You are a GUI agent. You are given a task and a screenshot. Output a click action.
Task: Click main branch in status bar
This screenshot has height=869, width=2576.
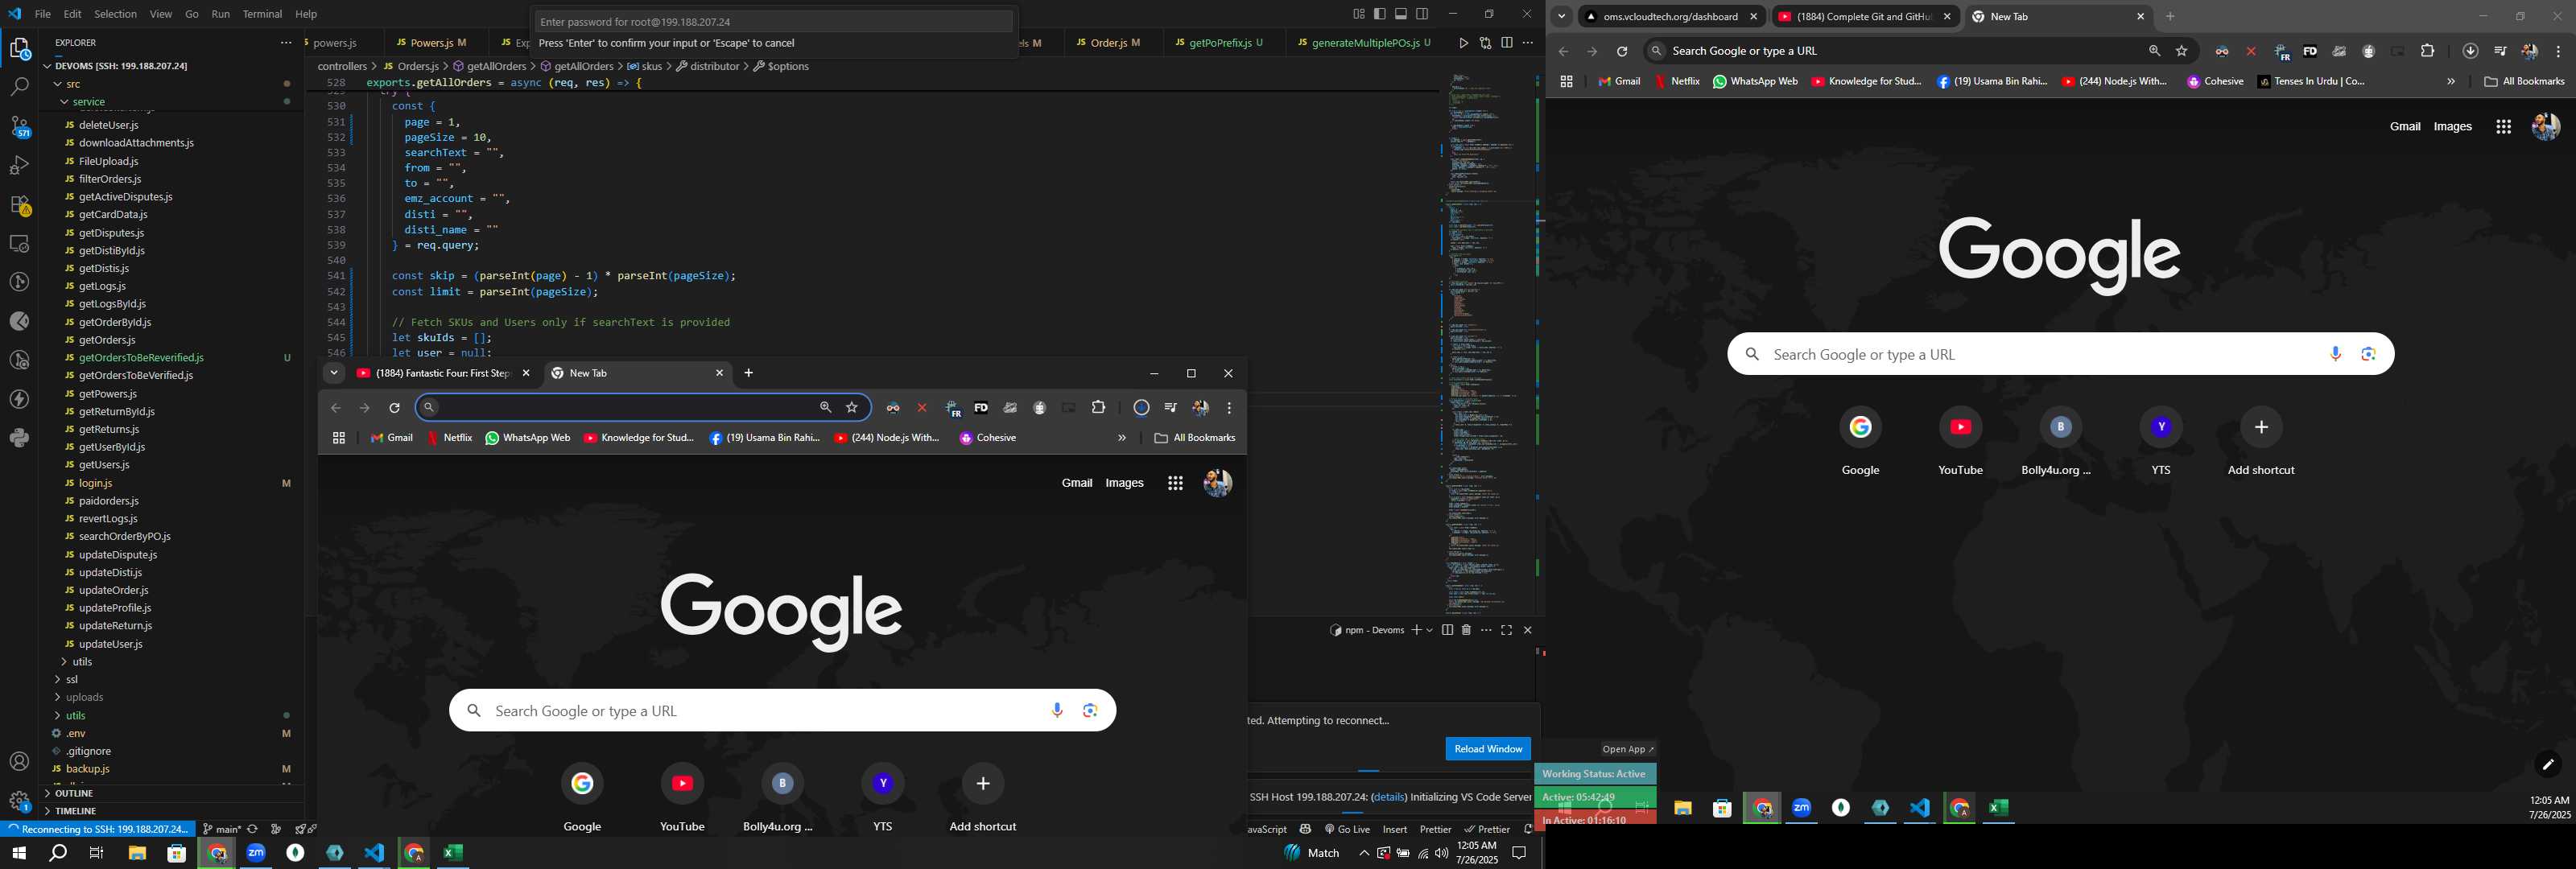tap(222, 829)
